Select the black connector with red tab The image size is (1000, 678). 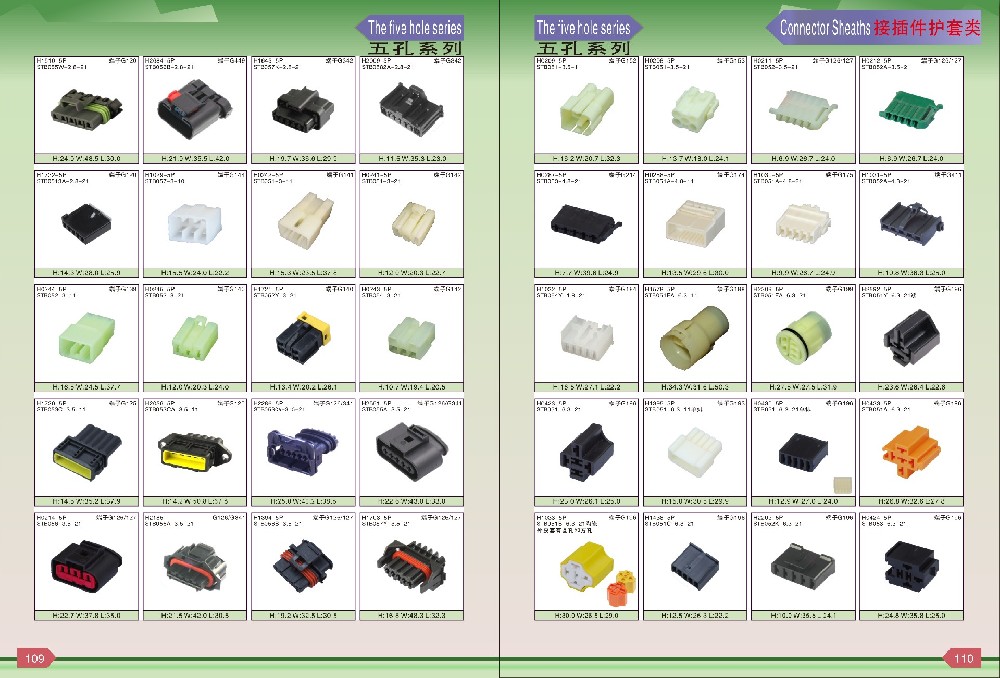coord(194,109)
